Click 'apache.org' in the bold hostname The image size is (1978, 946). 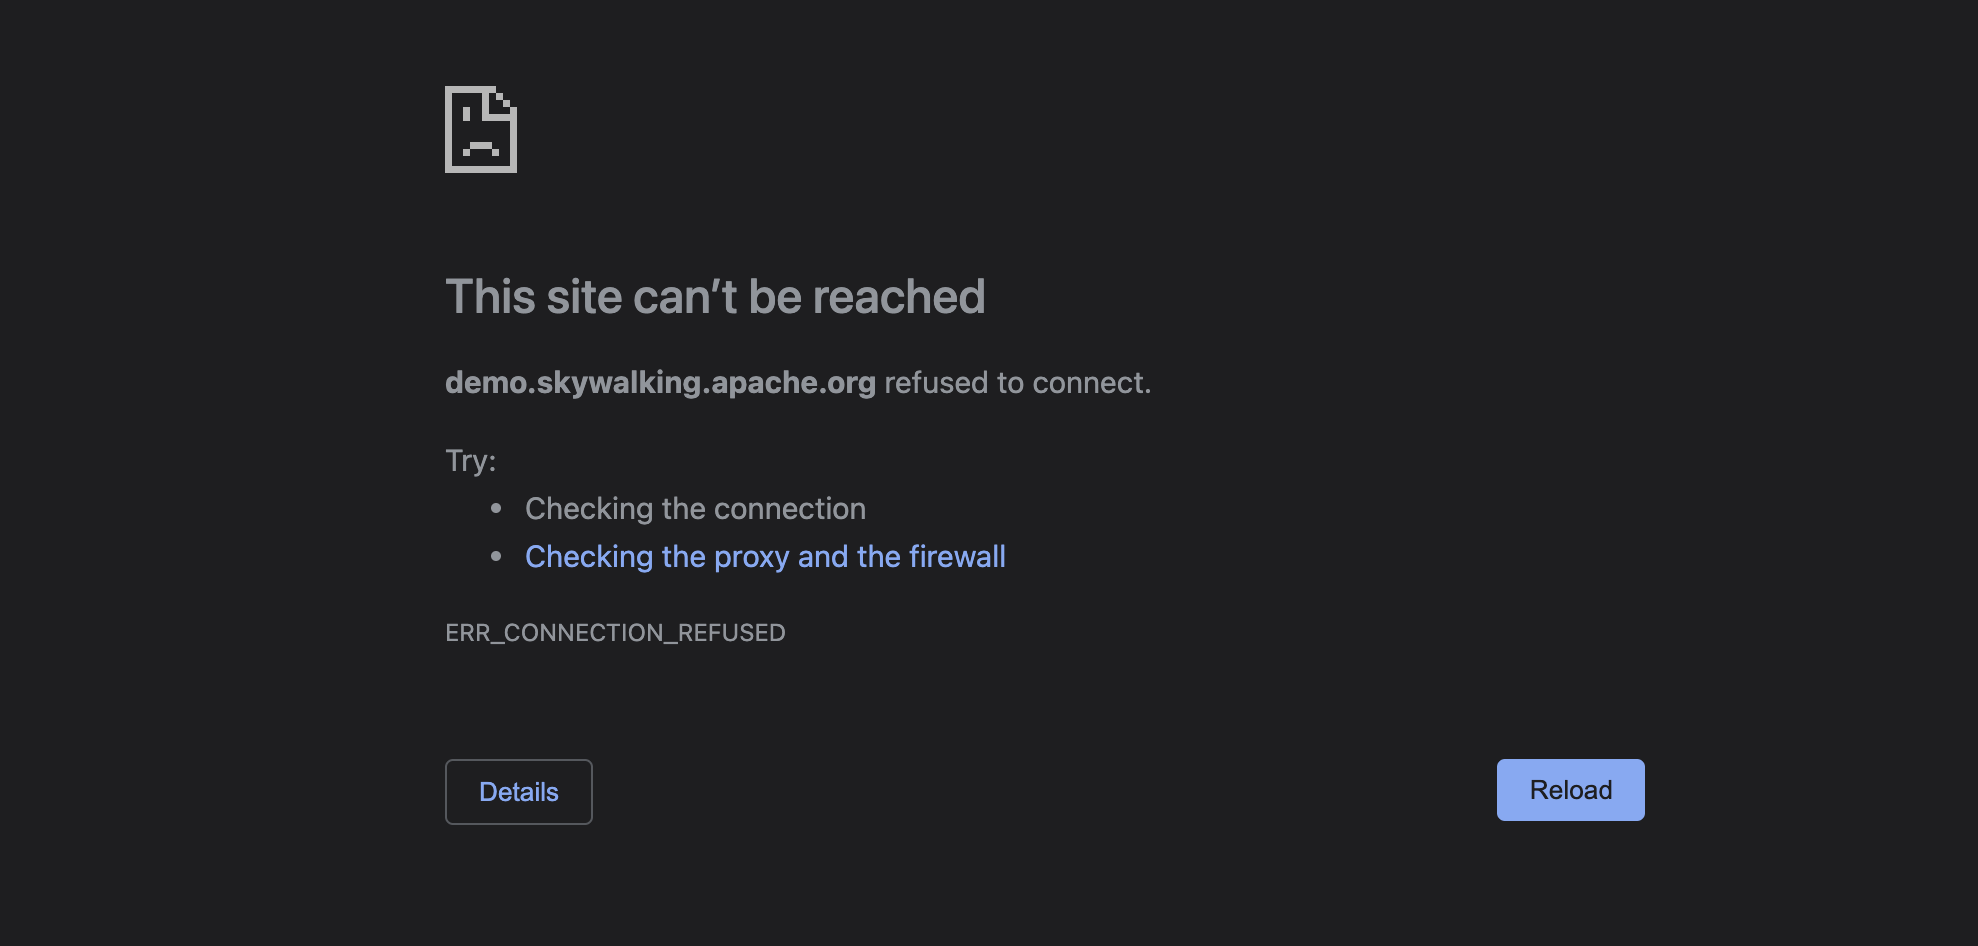point(793,383)
